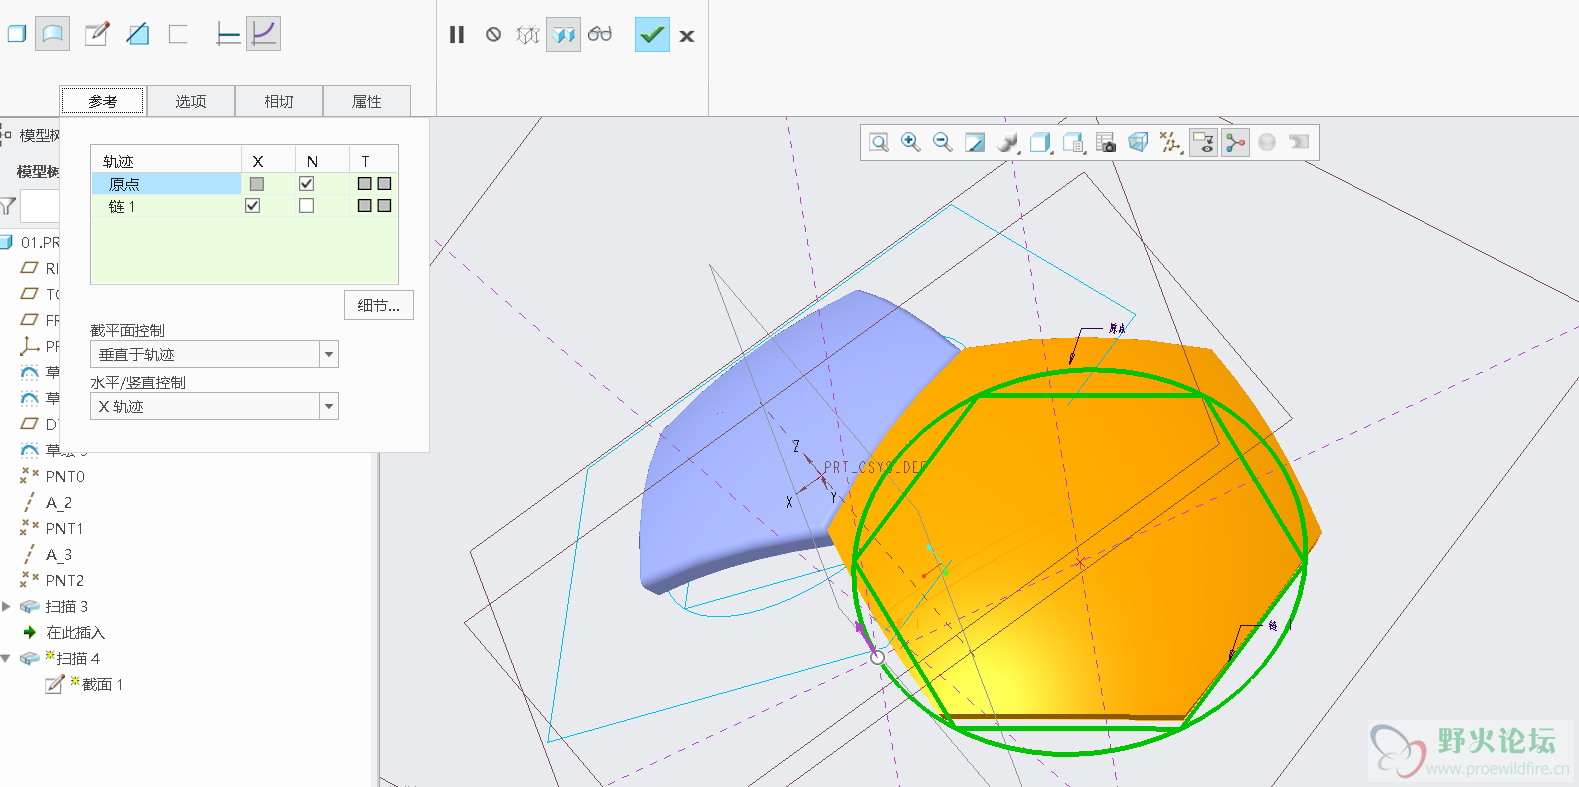Open the 水平/竖直控制 dropdown
Screen dimensions: 1579x787
click(328, 407)
